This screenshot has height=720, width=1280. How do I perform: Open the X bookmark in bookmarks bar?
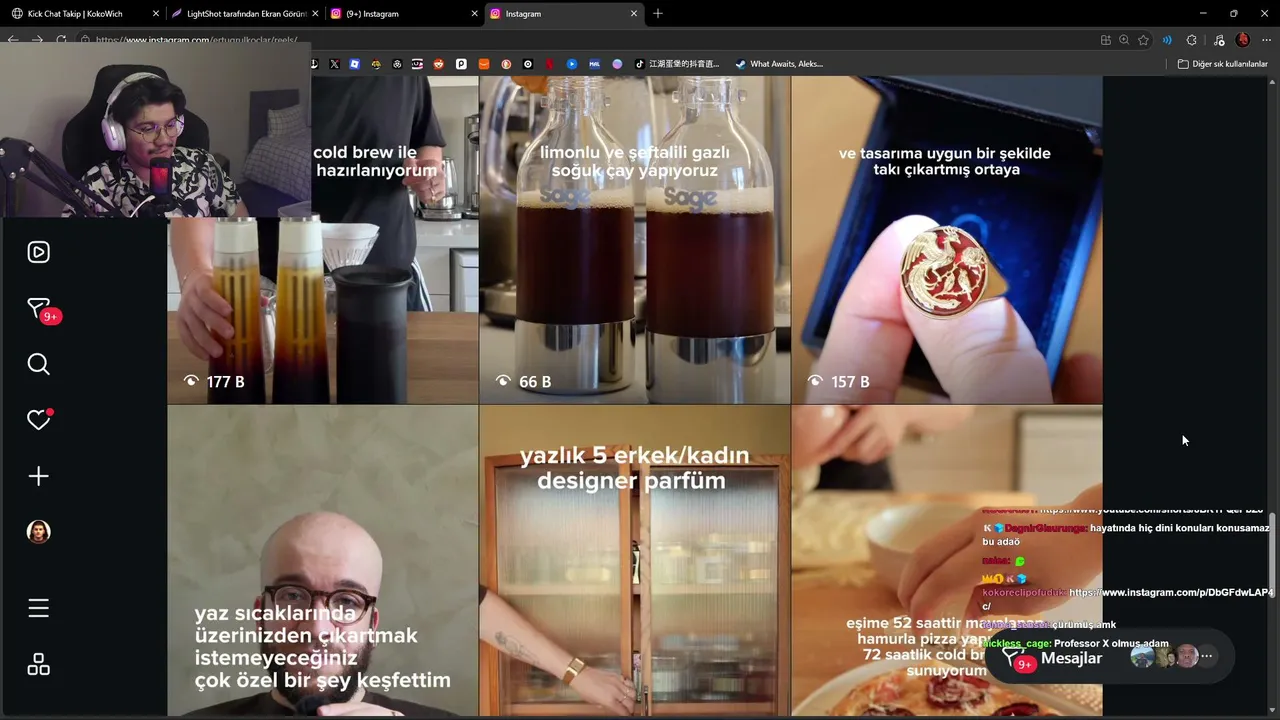(x=334, y=64)
